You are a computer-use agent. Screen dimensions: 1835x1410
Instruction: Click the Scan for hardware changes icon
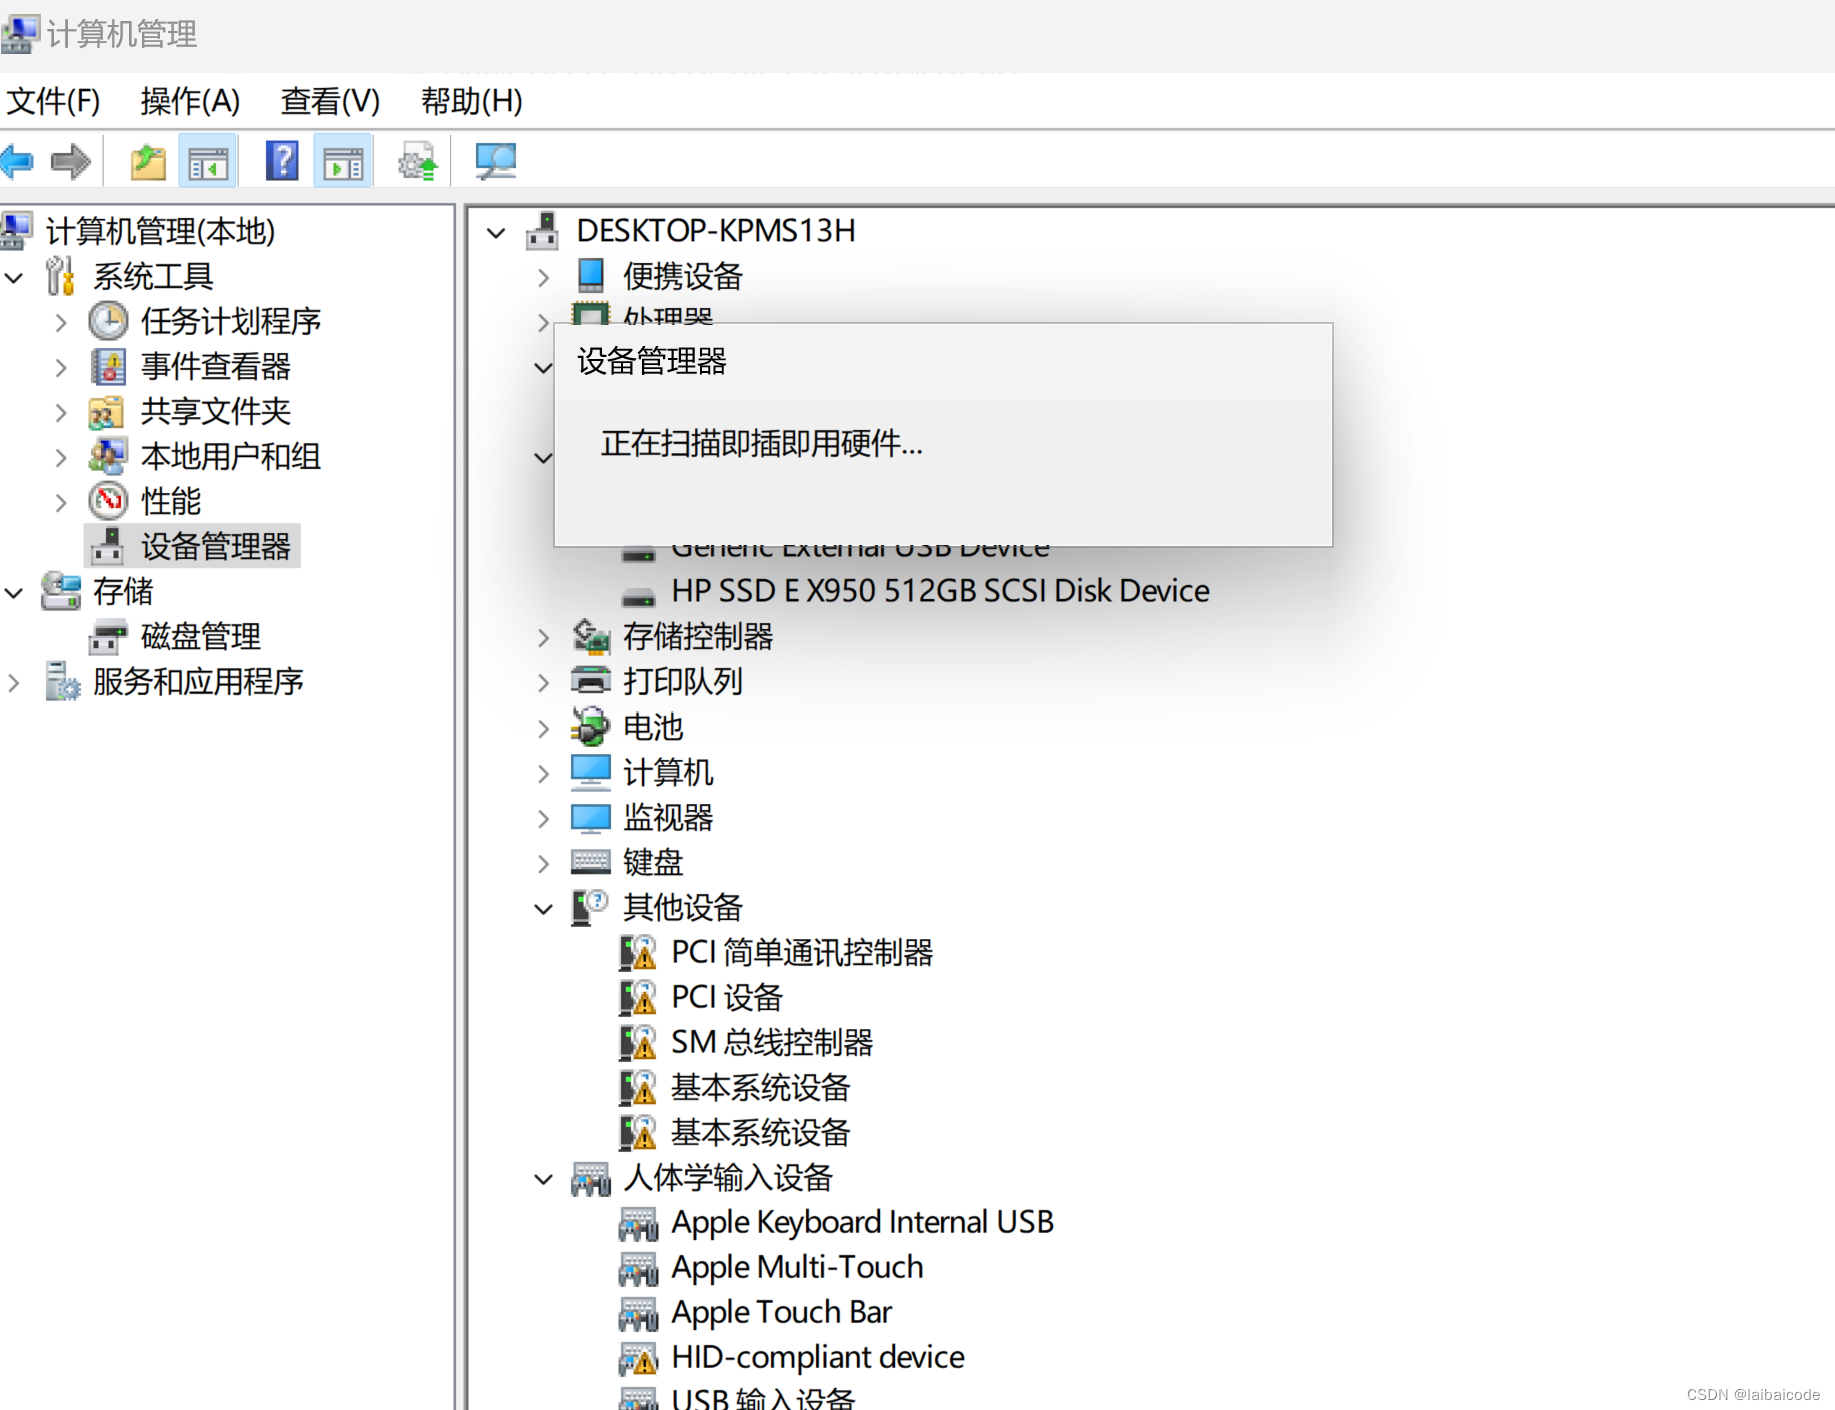(x=496, y=161)
